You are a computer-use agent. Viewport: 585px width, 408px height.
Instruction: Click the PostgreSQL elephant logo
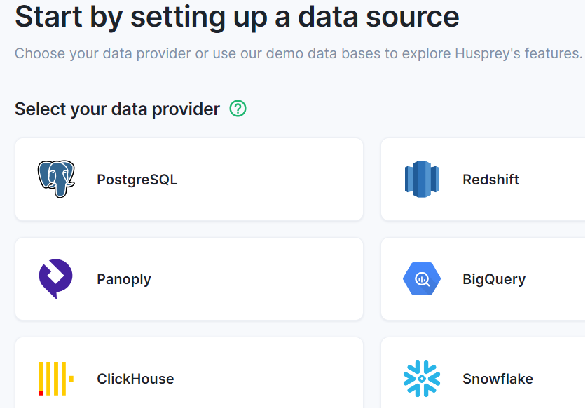56,179
